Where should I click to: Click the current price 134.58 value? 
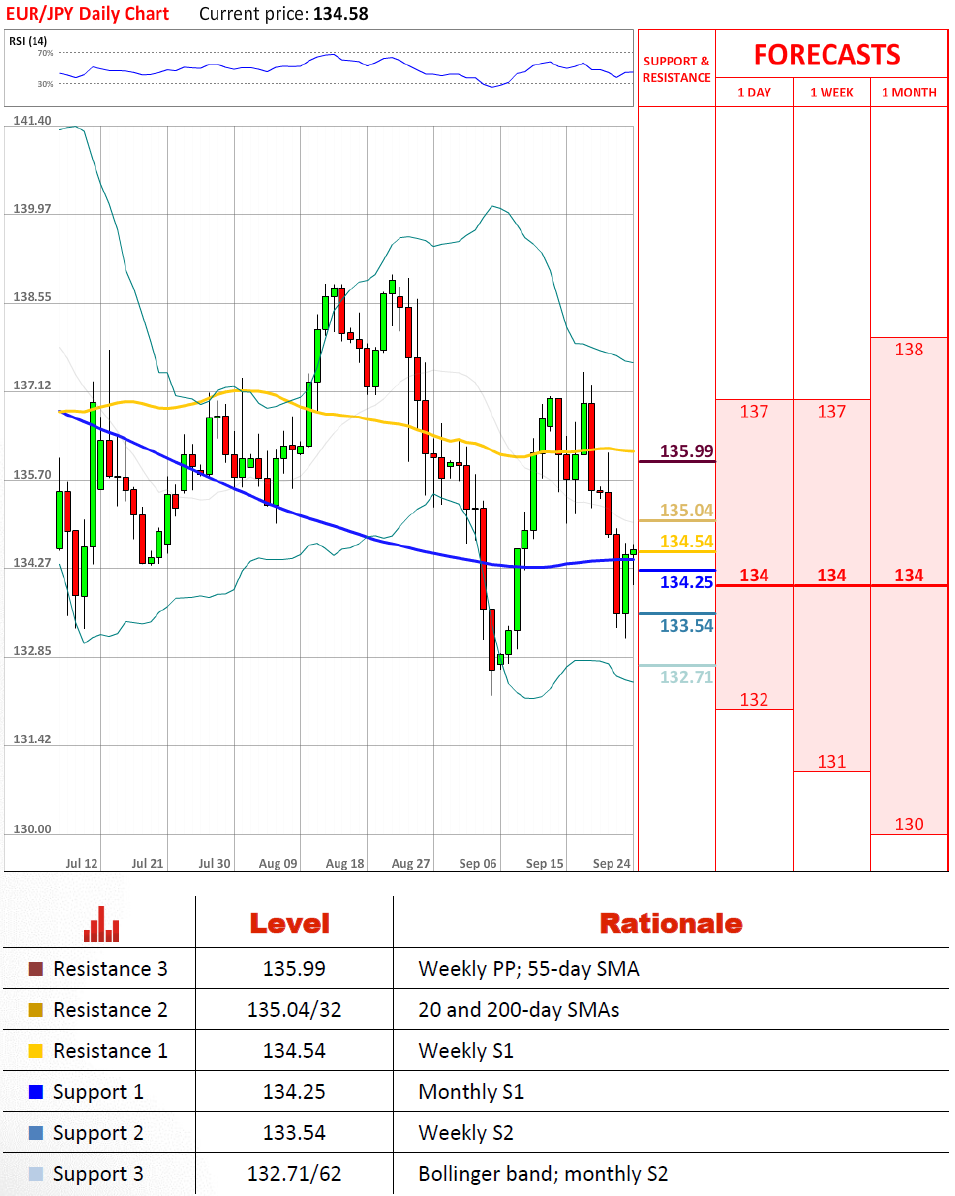coord(340,14)
